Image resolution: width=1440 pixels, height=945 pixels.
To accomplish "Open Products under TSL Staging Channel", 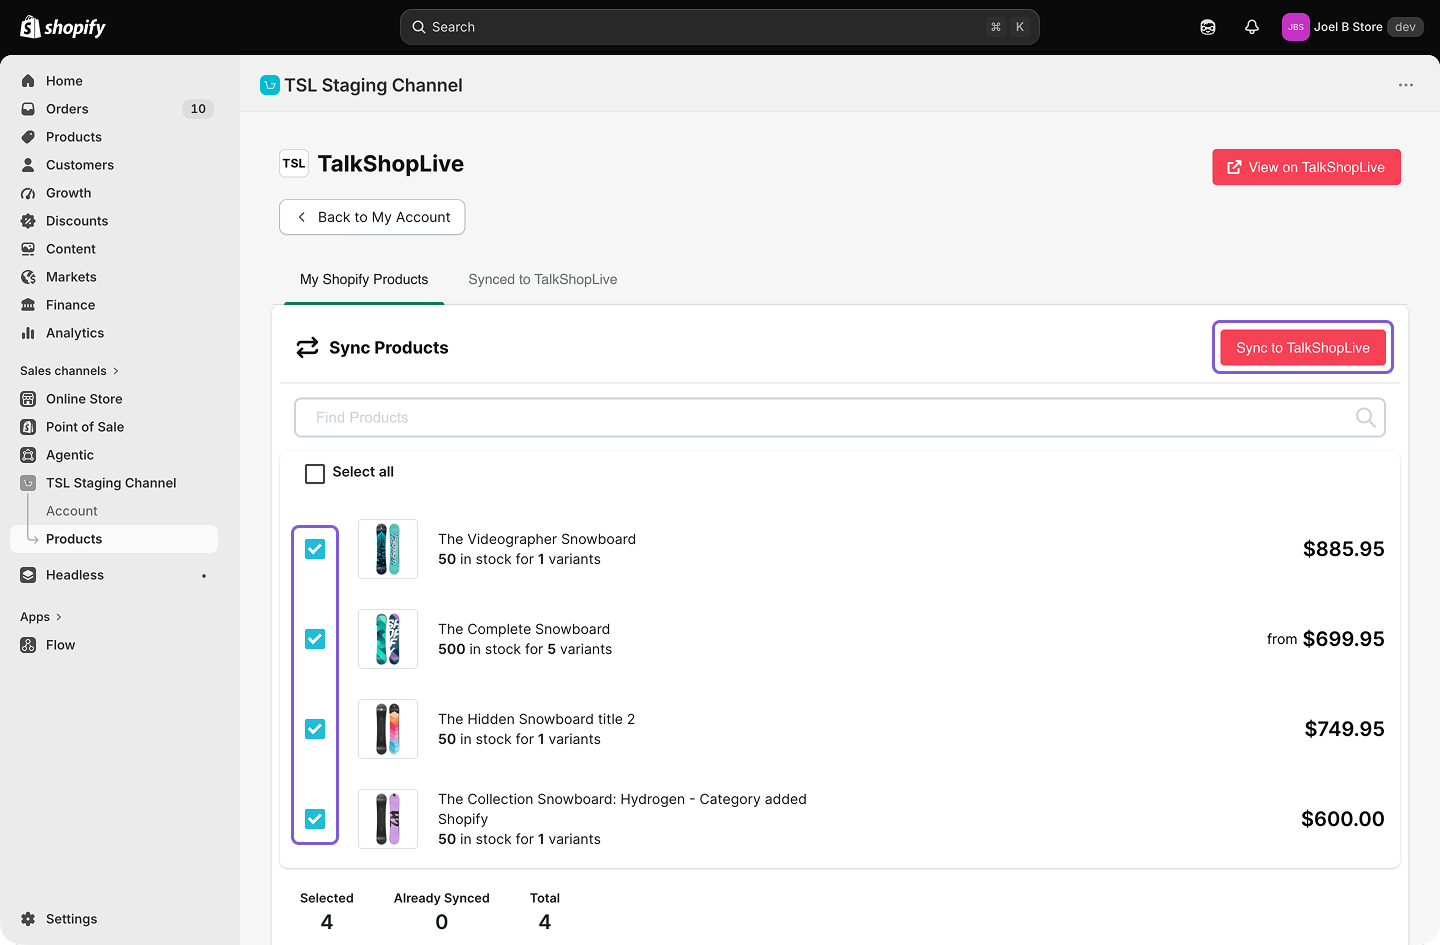I will point(114,539).
